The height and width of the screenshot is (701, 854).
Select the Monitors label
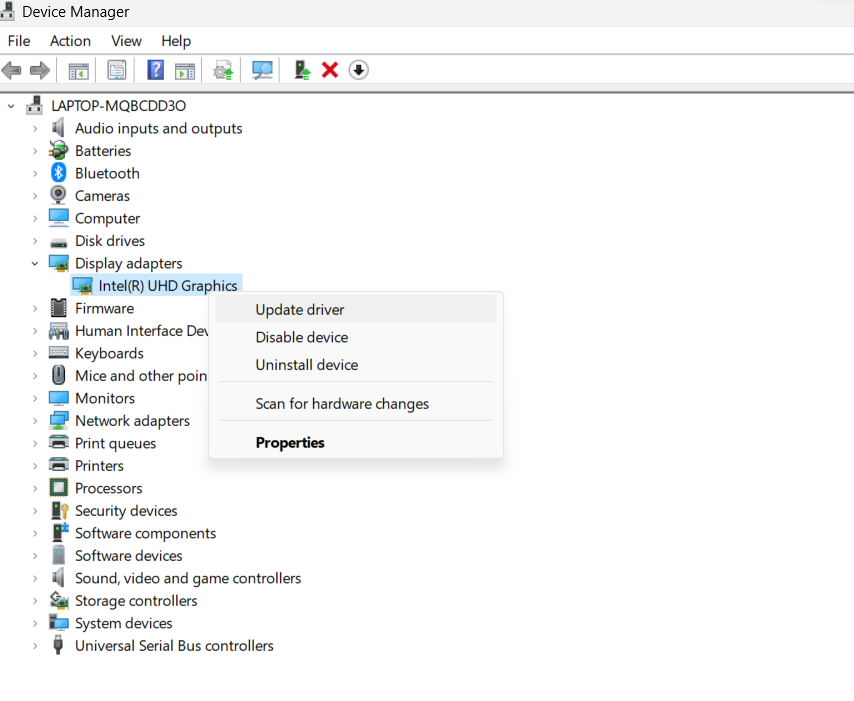(105, 398)
